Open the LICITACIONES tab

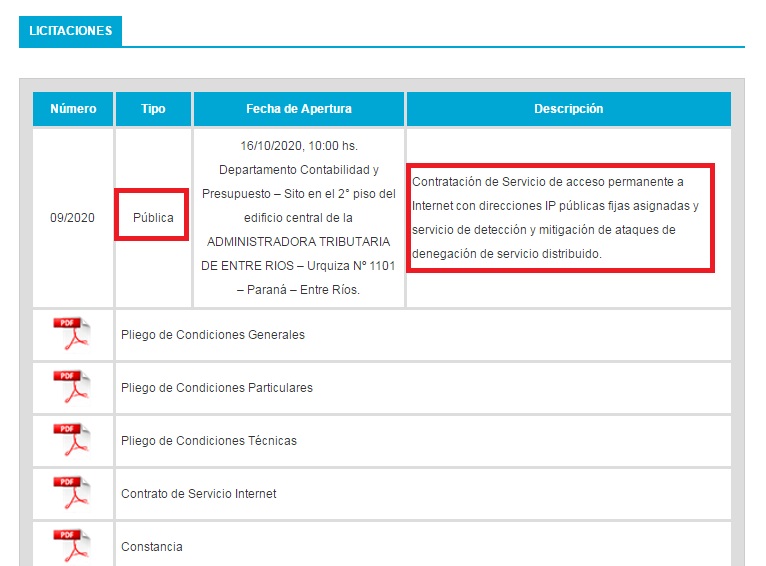[70, 31]
